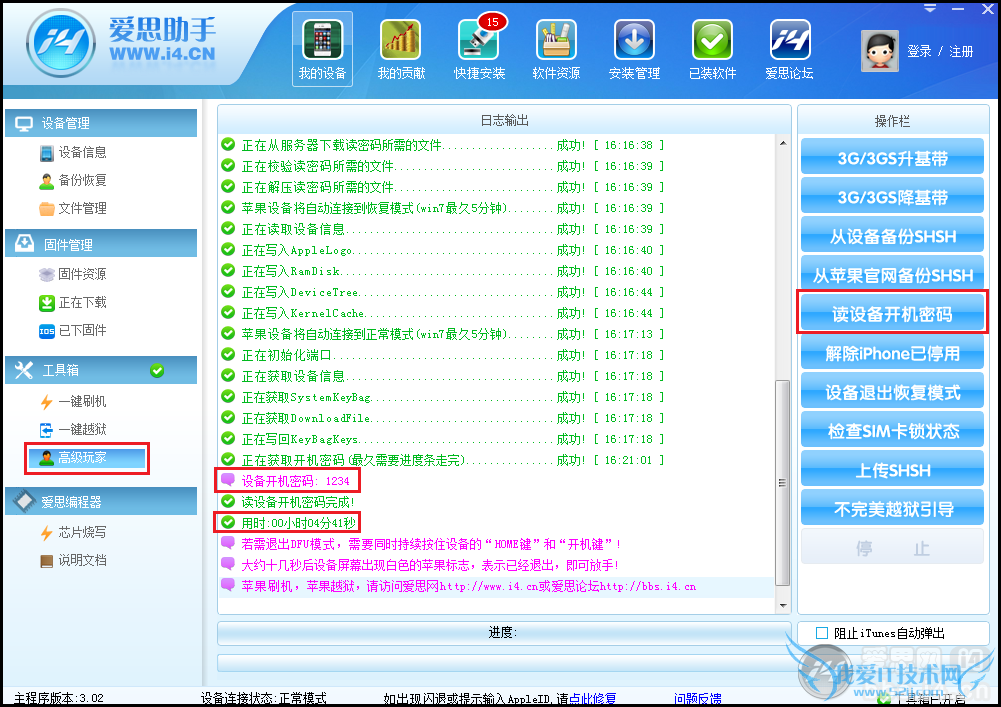Open 快捷安装 with badge 15
The width and height of the screenshot is (1001, 707).
tap(479, 49)
